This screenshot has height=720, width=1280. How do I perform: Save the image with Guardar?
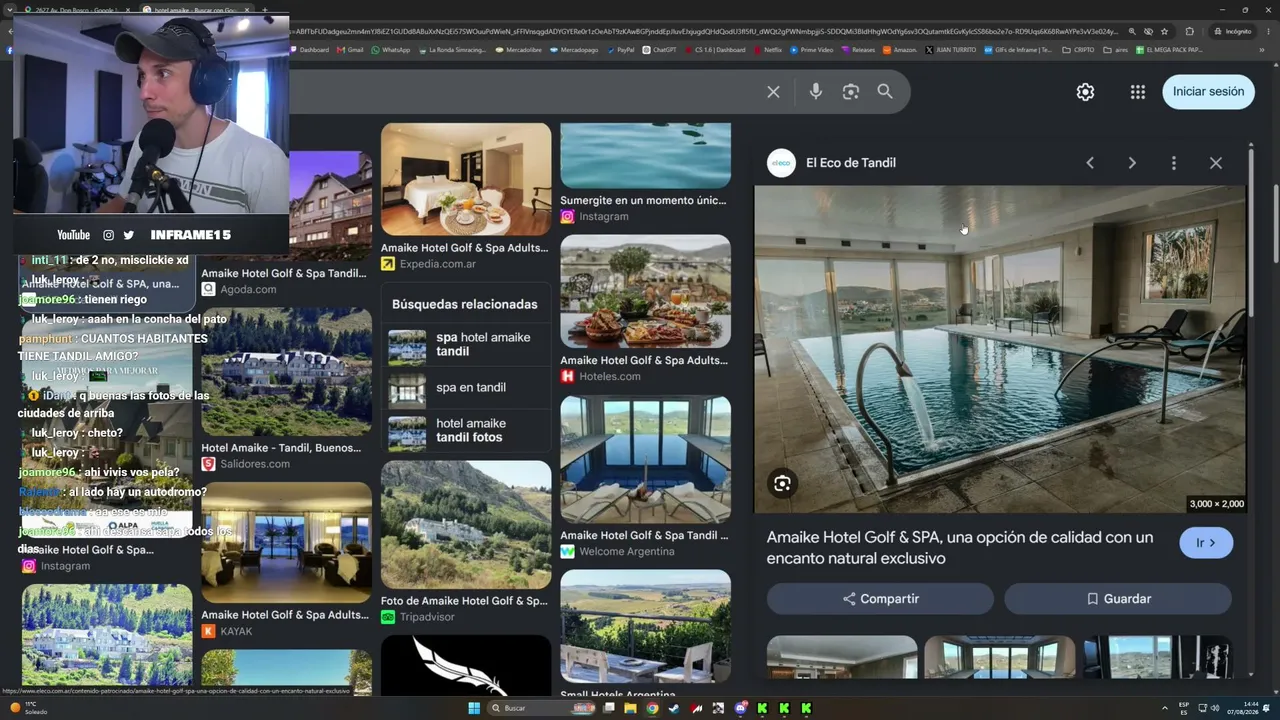click(1118, 599)
